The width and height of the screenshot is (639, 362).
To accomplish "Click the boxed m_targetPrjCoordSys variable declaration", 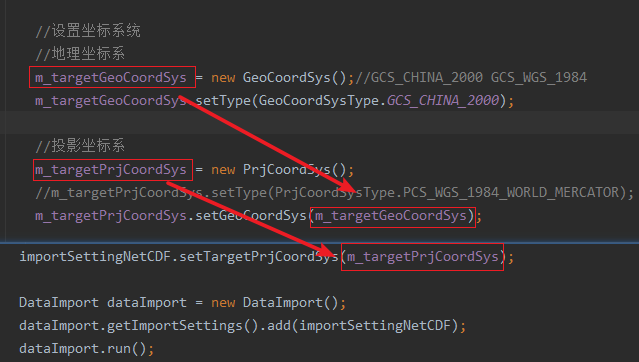I will tap(111, 170).
